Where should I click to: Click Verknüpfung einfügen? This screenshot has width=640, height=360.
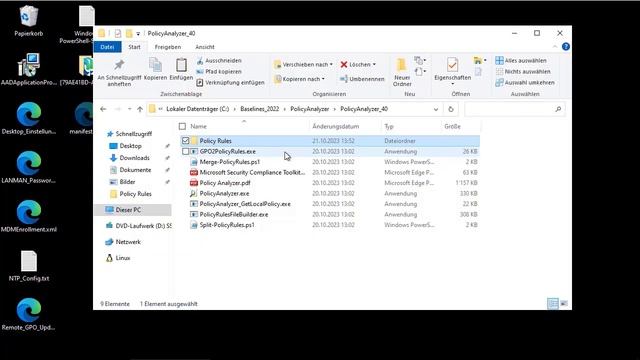pyautogui.click(x=231, y=82)
